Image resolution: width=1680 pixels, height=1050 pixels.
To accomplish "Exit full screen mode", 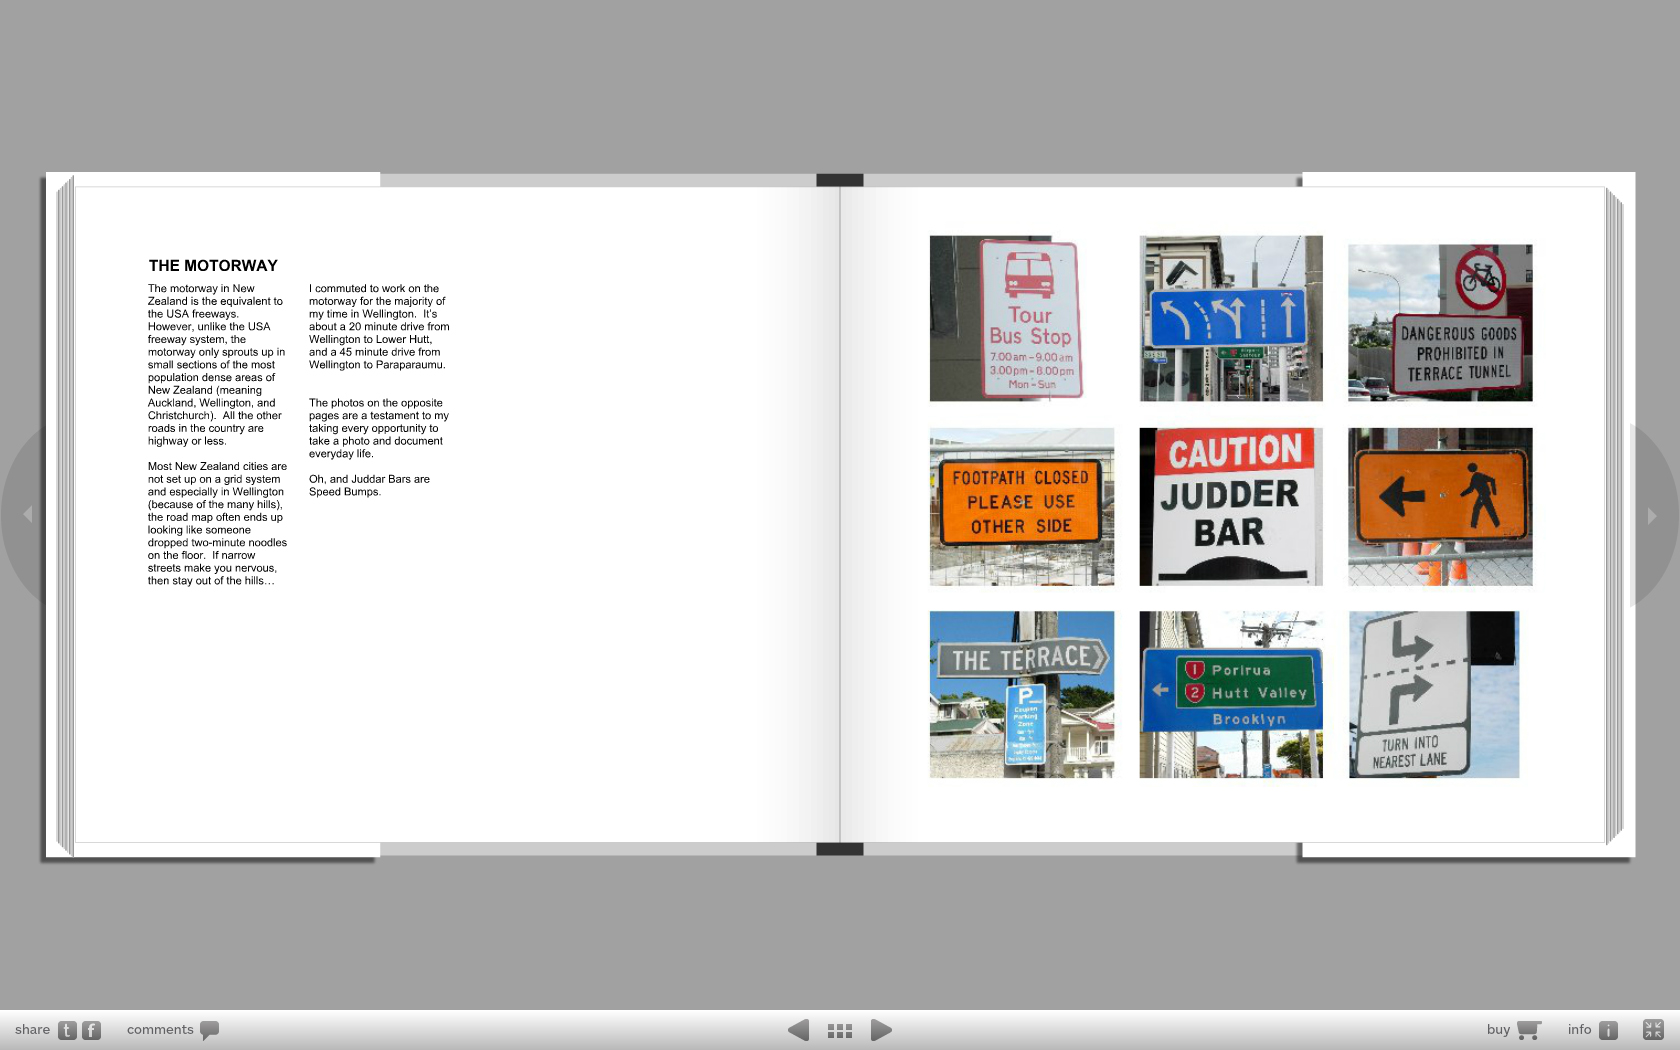I will pos(1653,1030).
